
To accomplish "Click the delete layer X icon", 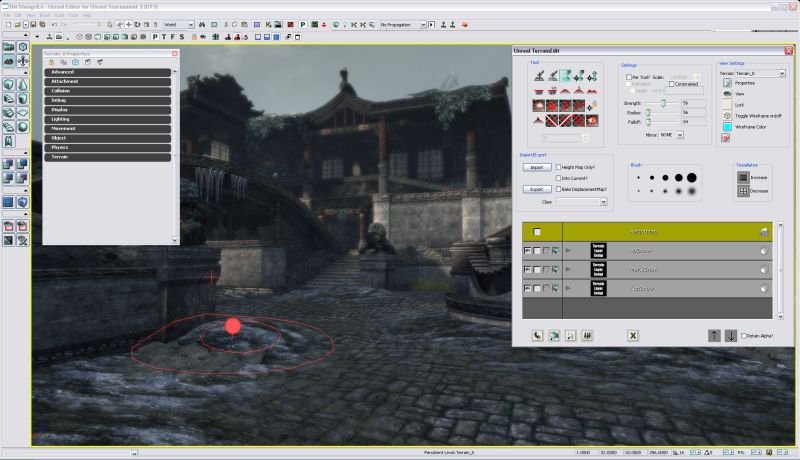I will point(633,336).
